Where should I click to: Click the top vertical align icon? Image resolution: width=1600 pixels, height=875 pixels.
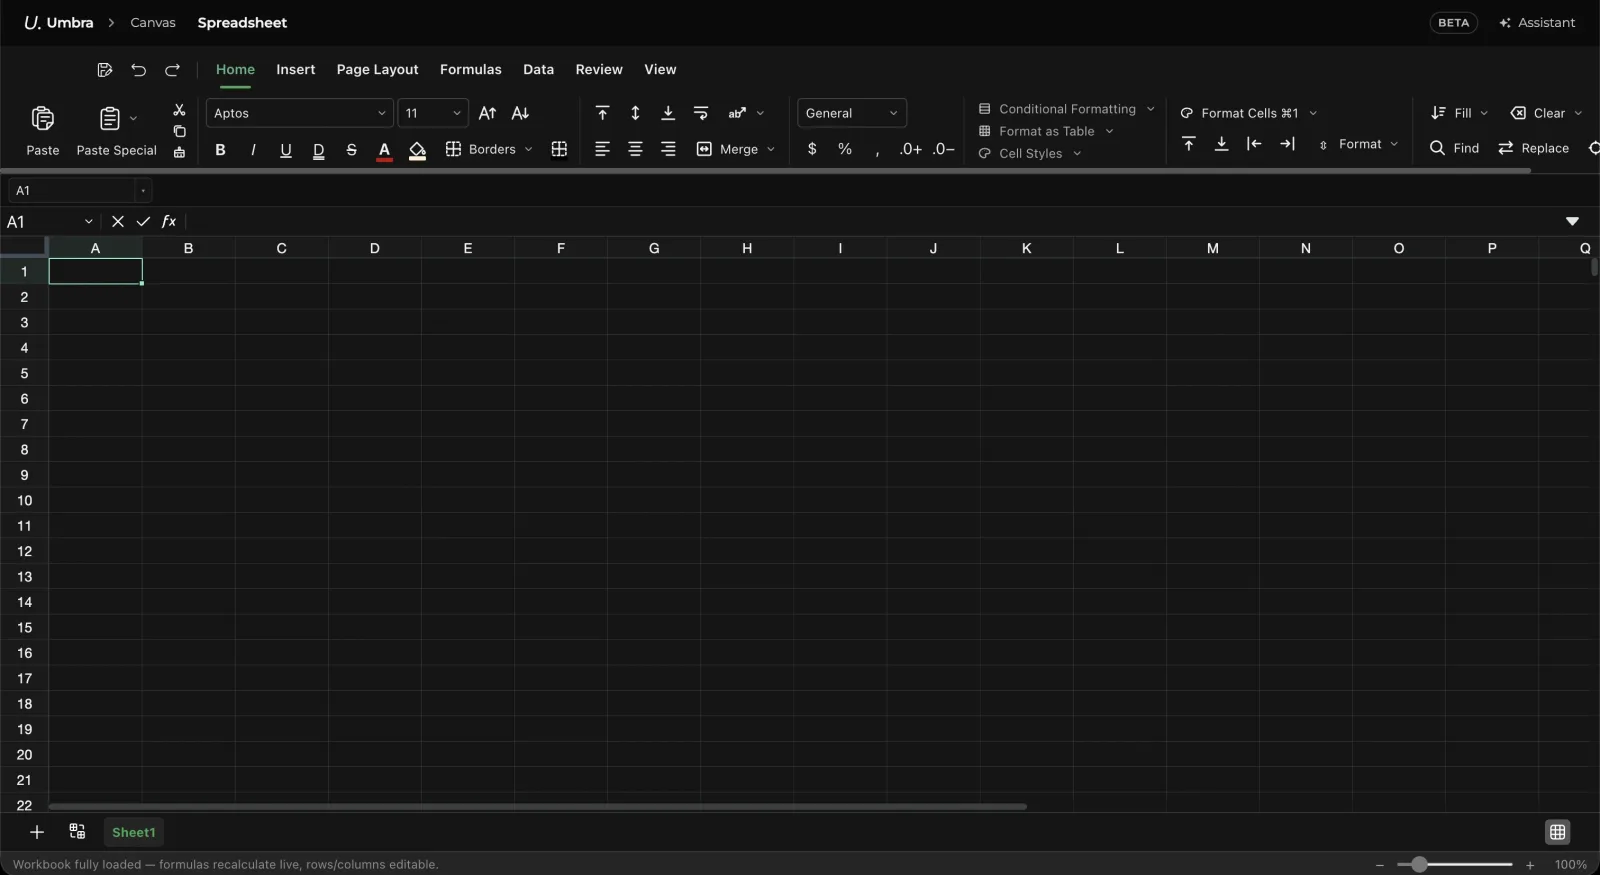point(602,113)
